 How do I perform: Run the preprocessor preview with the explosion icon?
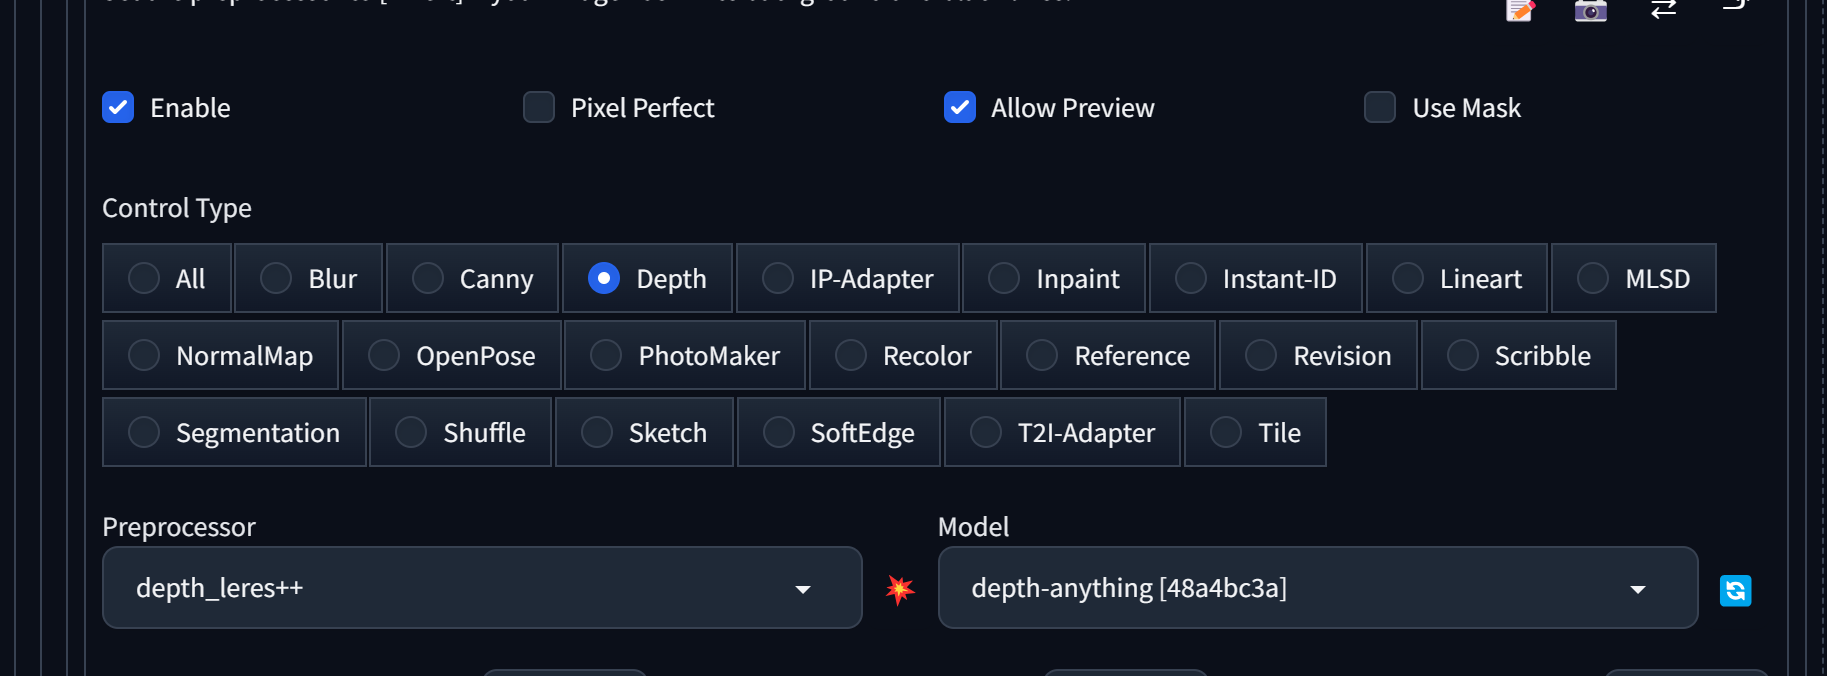(899, 590)
